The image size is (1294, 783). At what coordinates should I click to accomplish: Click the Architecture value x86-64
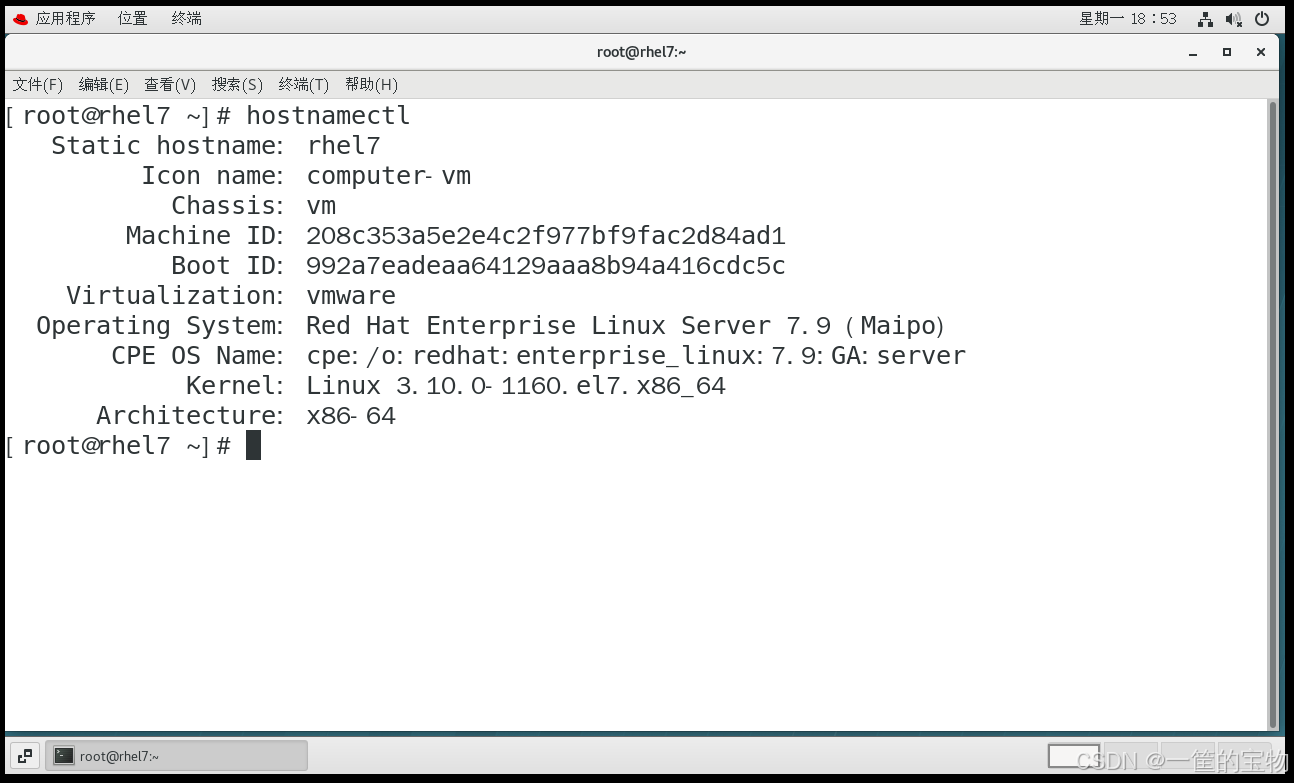351,416
